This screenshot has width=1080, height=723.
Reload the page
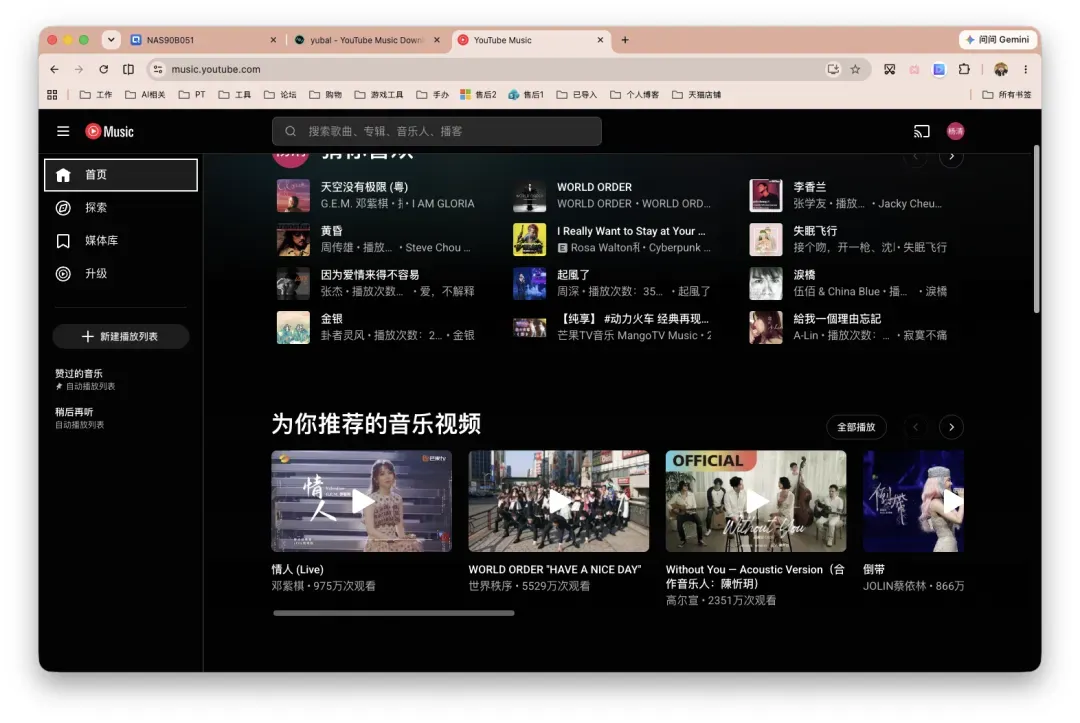pyautogui.click(x=103, y=69)
